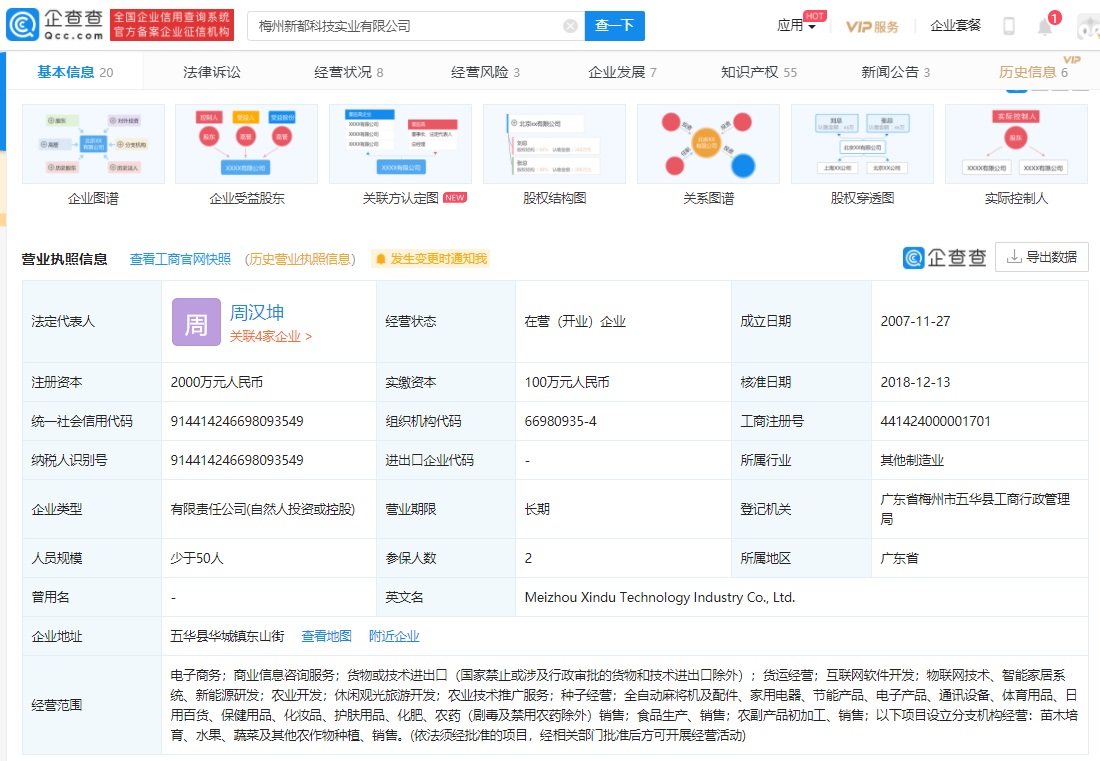
Task: Select the company type 有限责任公司(自然人投资或控股)
Action: [262, 509]
